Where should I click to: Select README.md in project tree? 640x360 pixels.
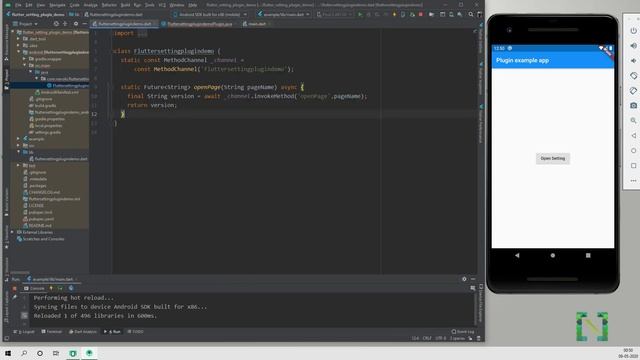click(x=37, y=225)
